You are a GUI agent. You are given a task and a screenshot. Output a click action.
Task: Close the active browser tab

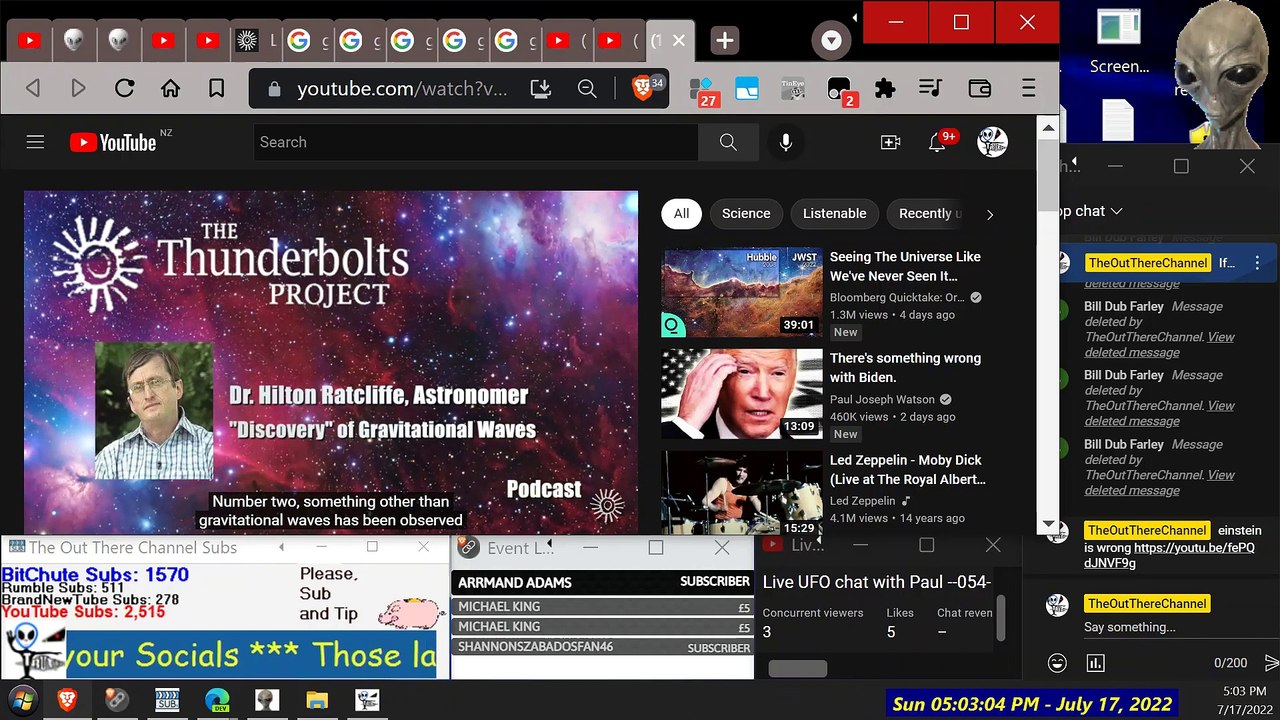(x=678, y=41)
